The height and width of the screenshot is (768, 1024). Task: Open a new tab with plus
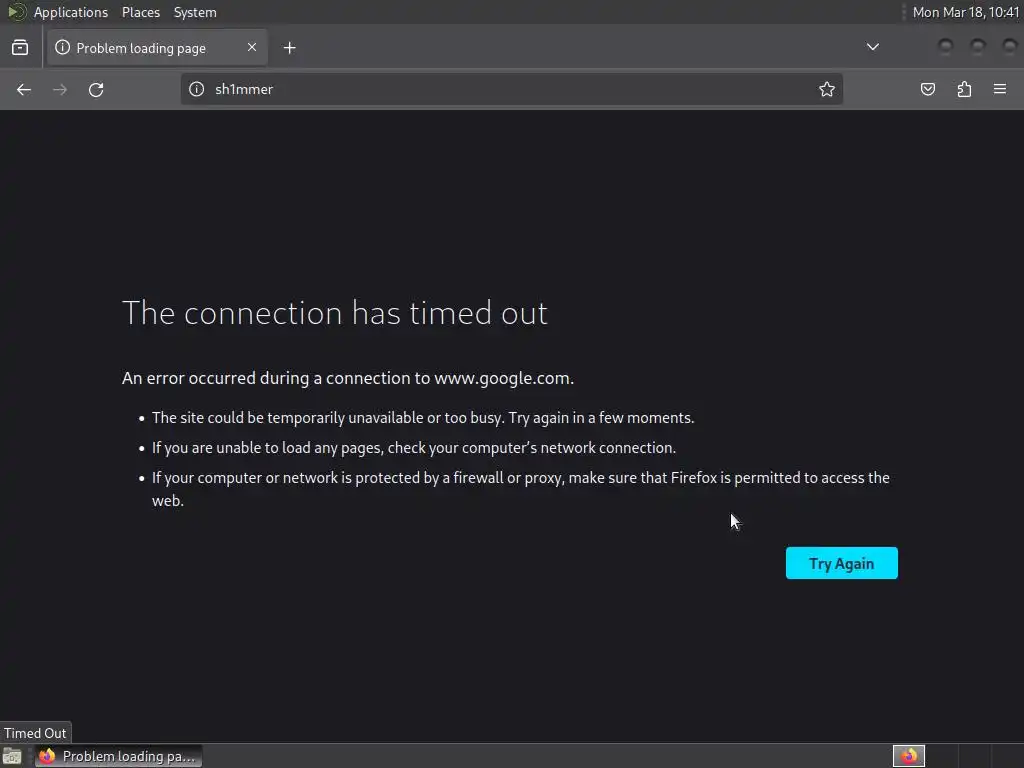(289, 48)
